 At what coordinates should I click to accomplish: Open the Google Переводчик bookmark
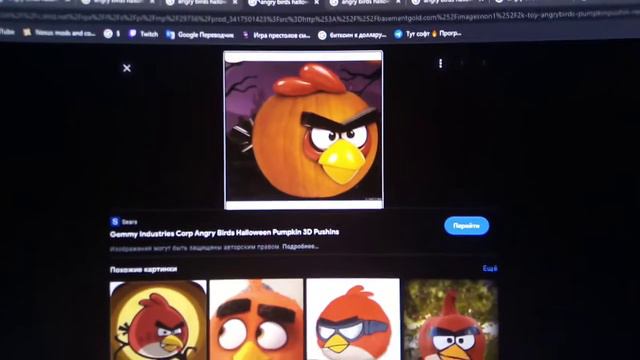click(200, 35)
